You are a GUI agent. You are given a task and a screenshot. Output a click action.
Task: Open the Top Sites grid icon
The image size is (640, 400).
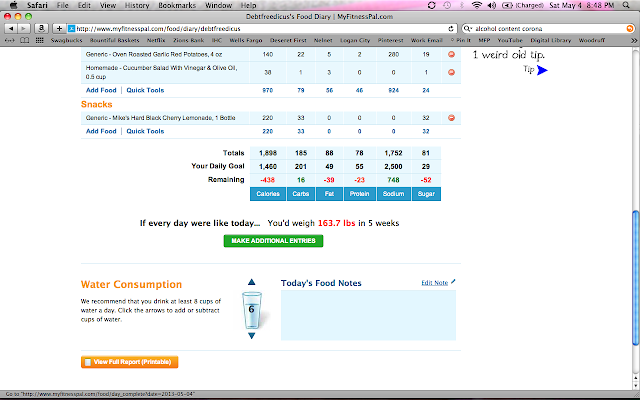pyautogui.click(x=40, y=40)
